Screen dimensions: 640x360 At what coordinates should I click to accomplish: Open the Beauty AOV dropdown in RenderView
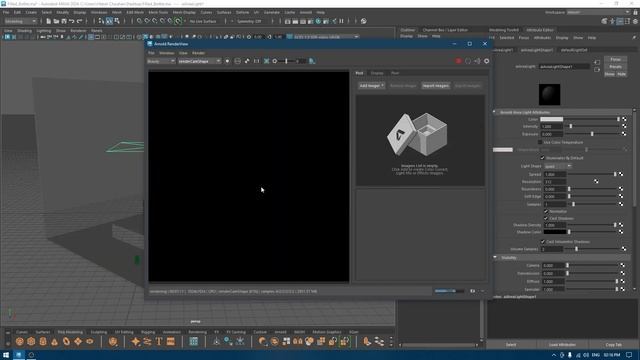(x=161, y=61)
